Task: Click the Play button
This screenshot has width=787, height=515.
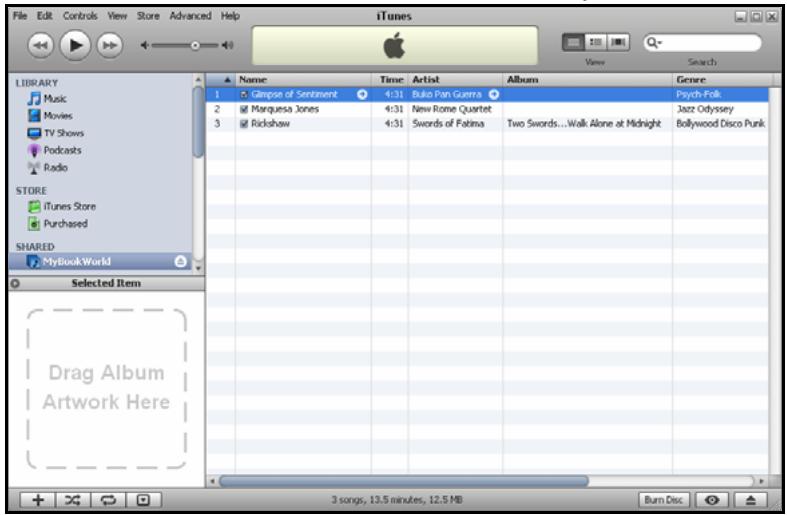Action: coord(75,45)
